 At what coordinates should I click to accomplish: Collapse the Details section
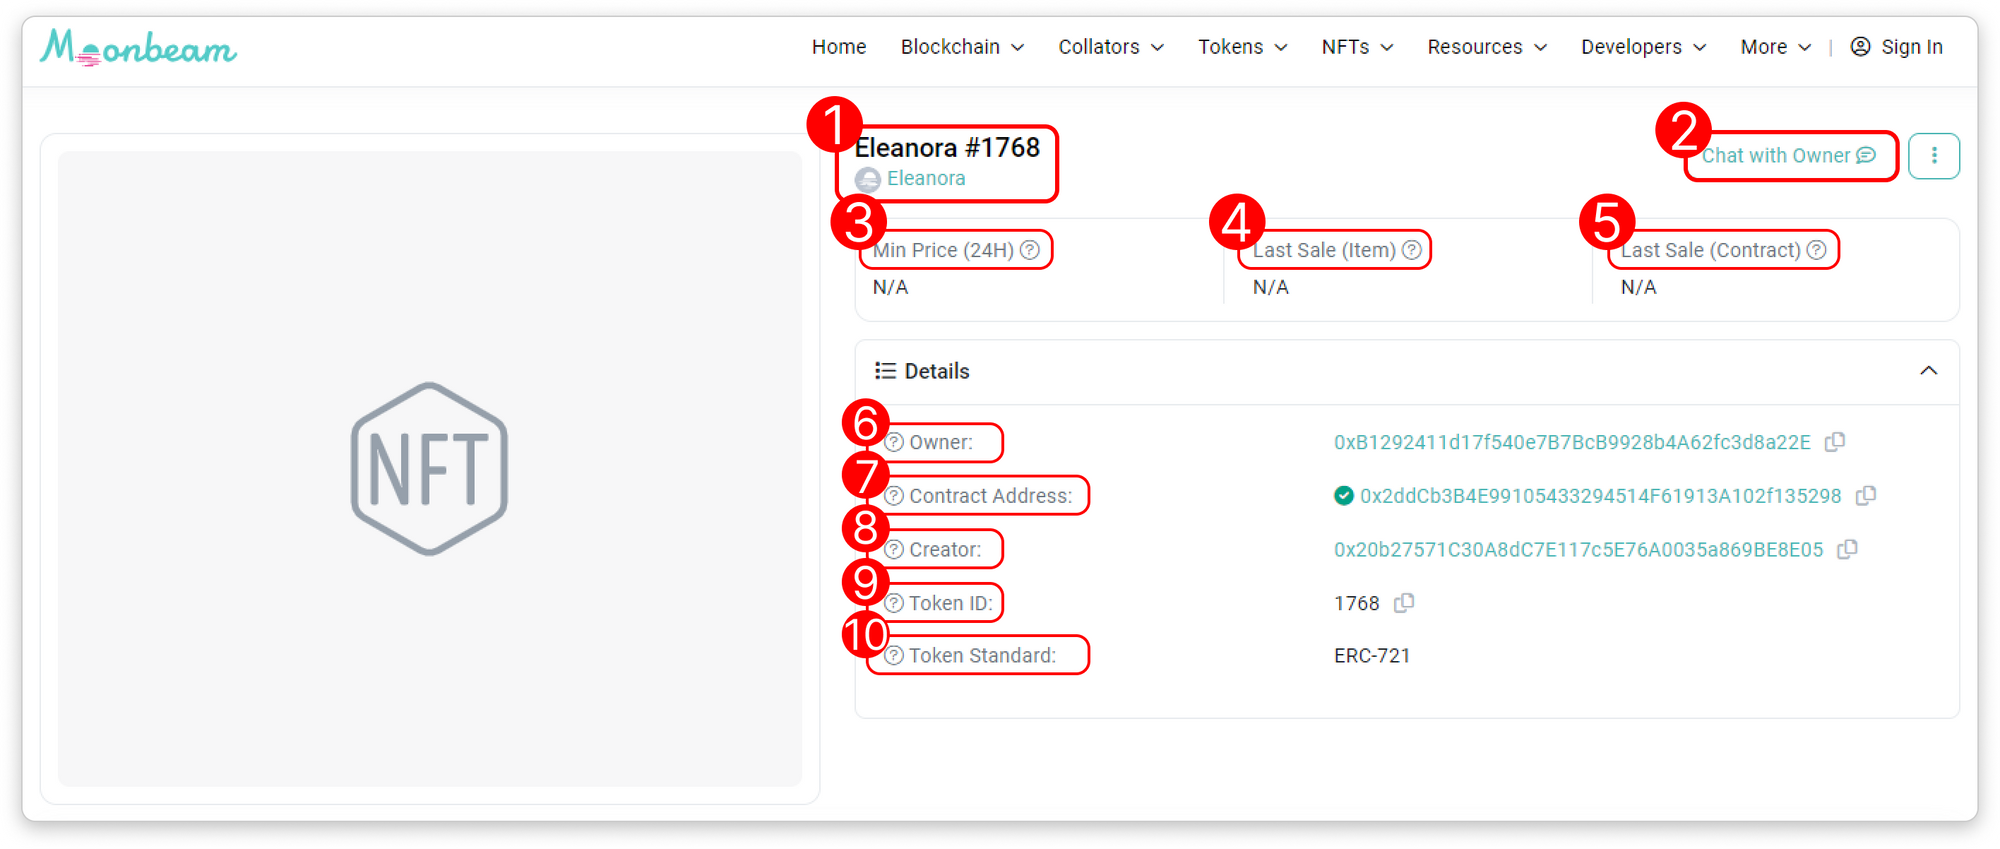click(x=1929, y=371)
